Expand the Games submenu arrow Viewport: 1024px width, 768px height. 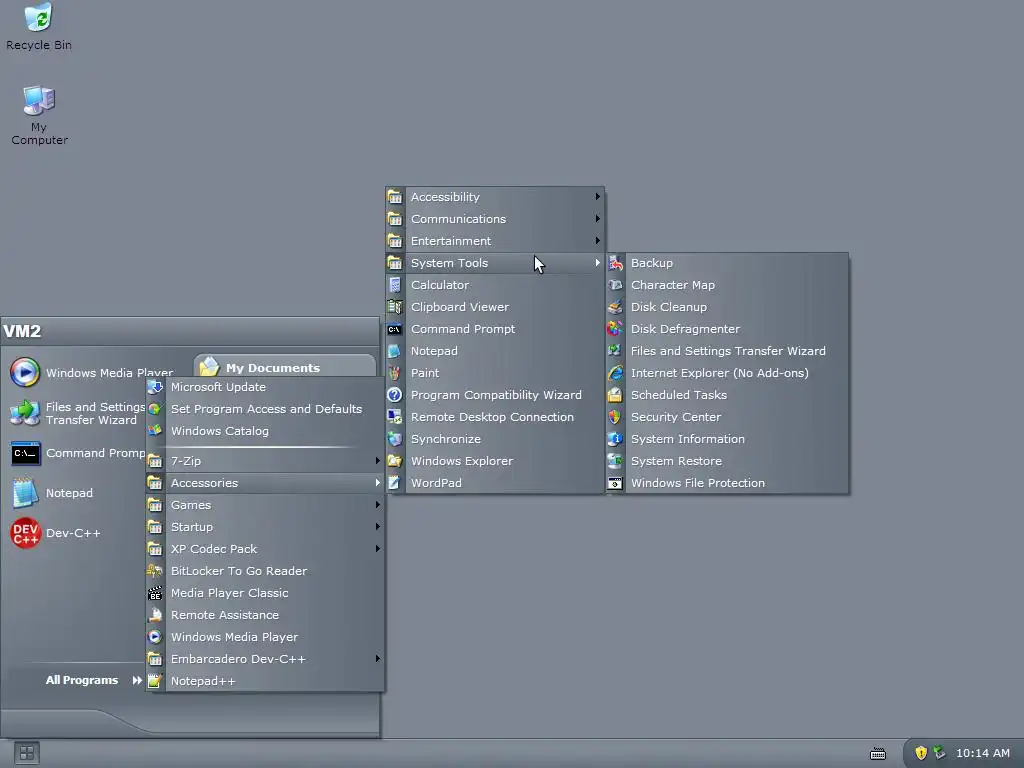(x=377, y=505)
